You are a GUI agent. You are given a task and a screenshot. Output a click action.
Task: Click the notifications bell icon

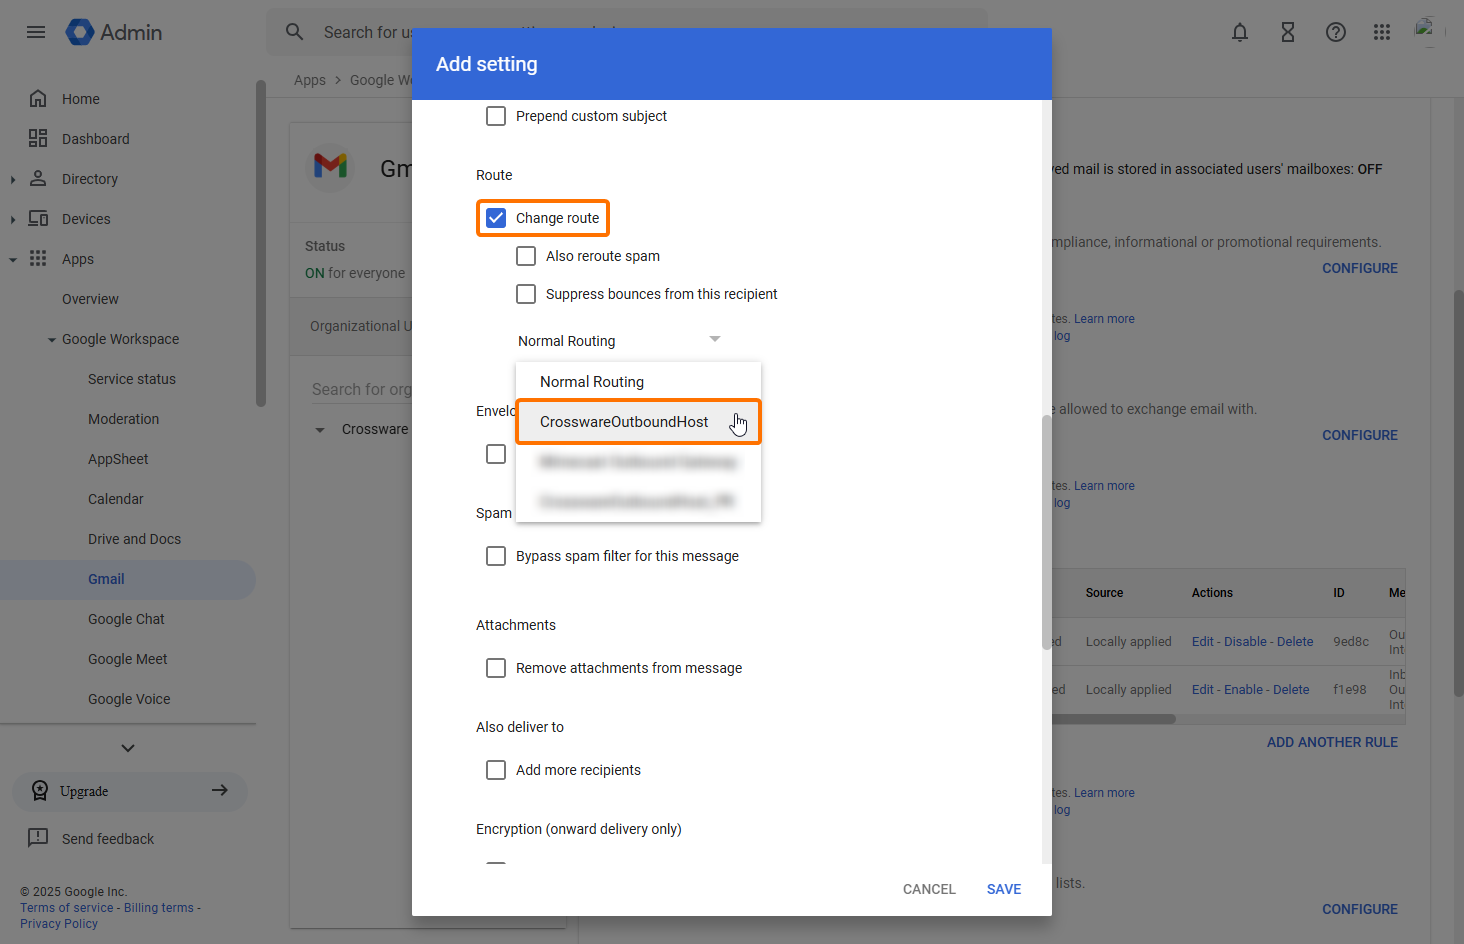1240,32
